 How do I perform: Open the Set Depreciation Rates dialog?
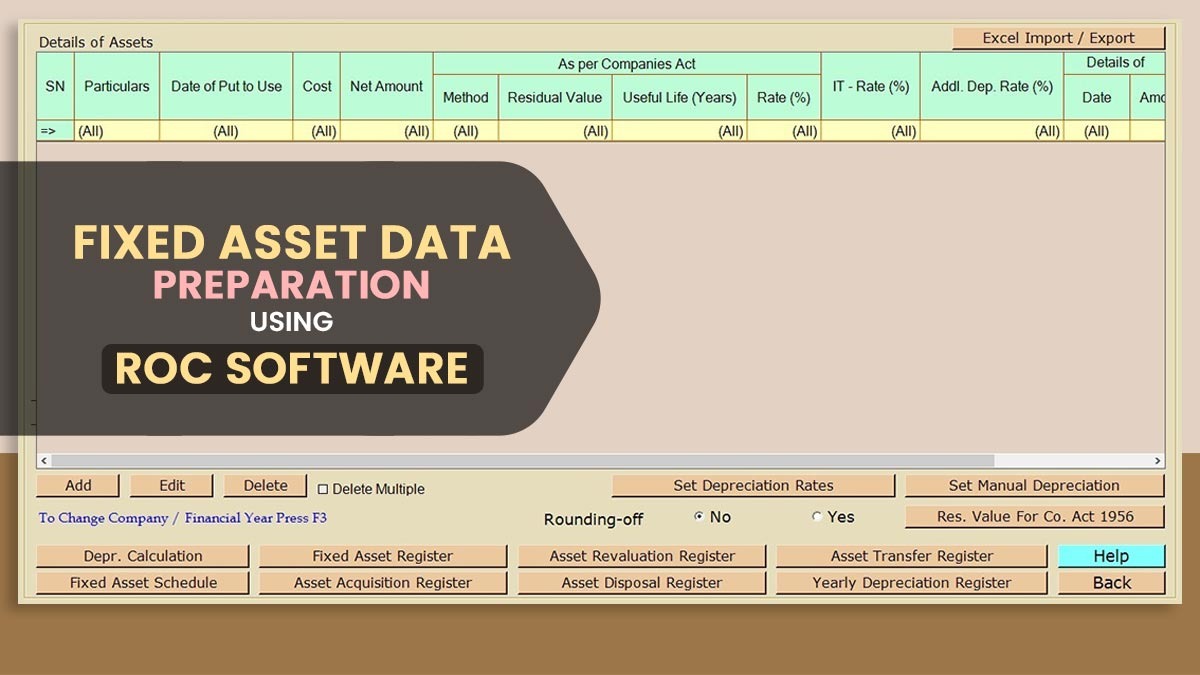pos(753,485)
